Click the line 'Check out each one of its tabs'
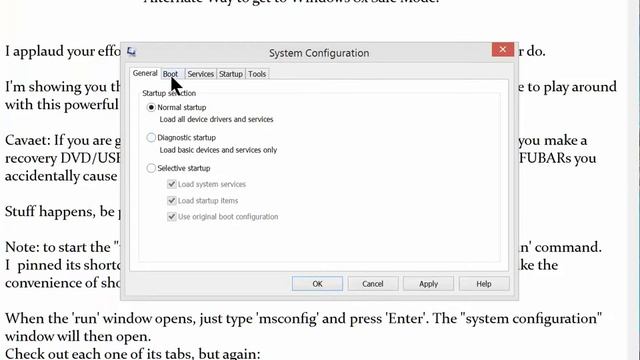Image resolution: width=640 pixels, height=360 pixels. pyautogui.click(x=133, y=353)
